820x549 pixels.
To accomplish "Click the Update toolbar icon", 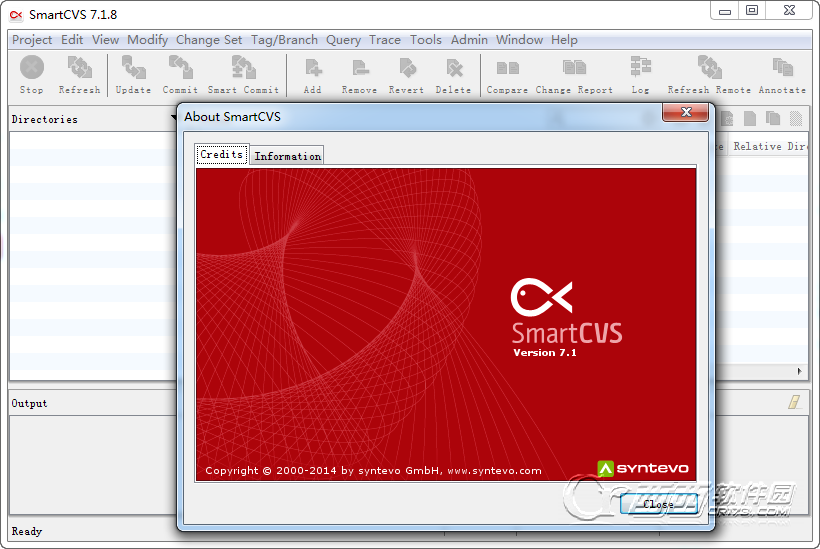I will pyautogui.click(x=133, y=68).
